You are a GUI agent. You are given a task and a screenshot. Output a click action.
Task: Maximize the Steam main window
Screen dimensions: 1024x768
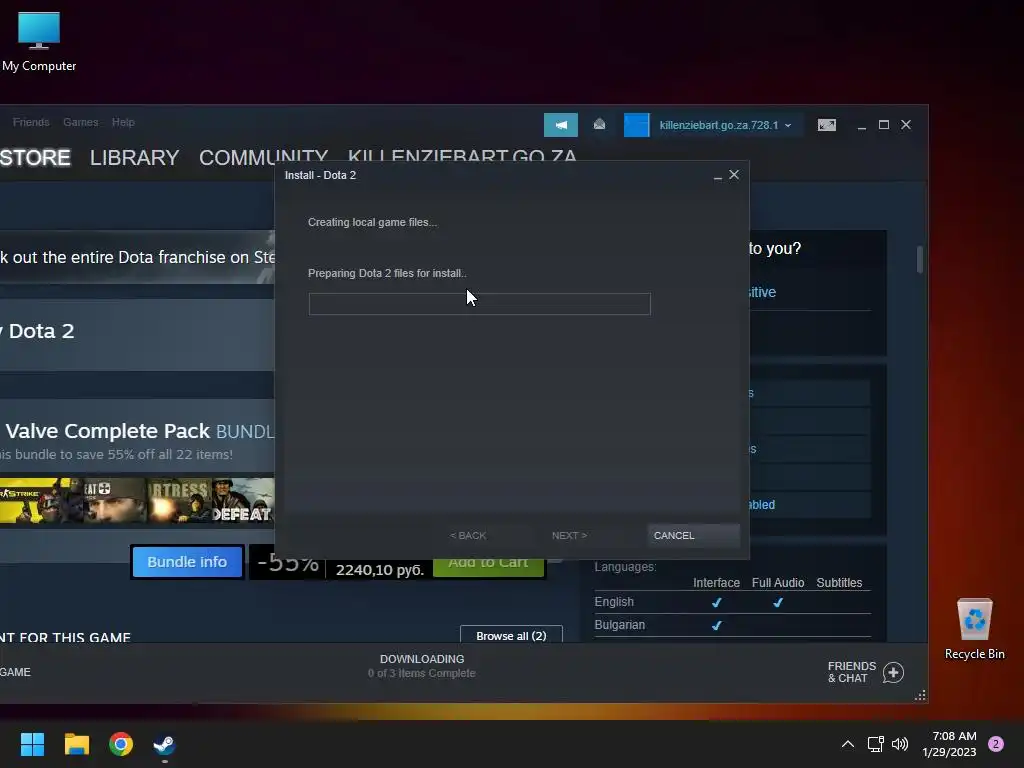click(x=884, y=125)
